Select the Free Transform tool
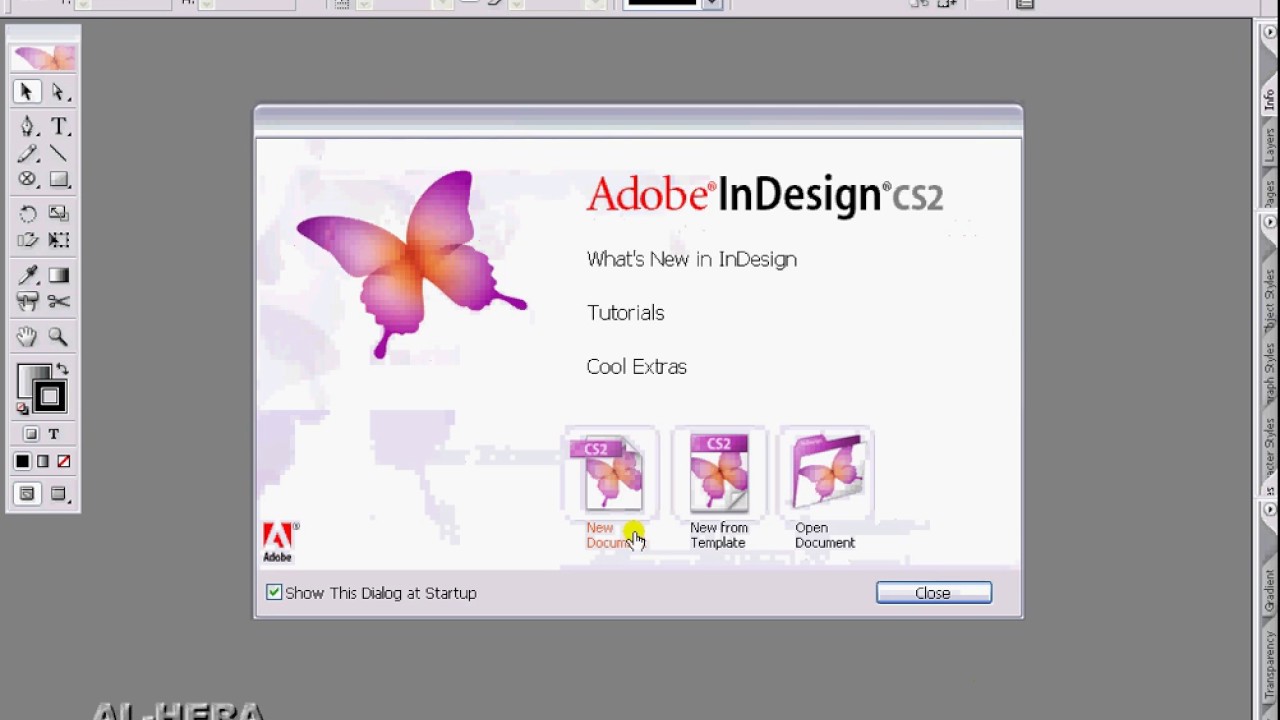This screenshot has width=1280, height=720. pos(58,240)
